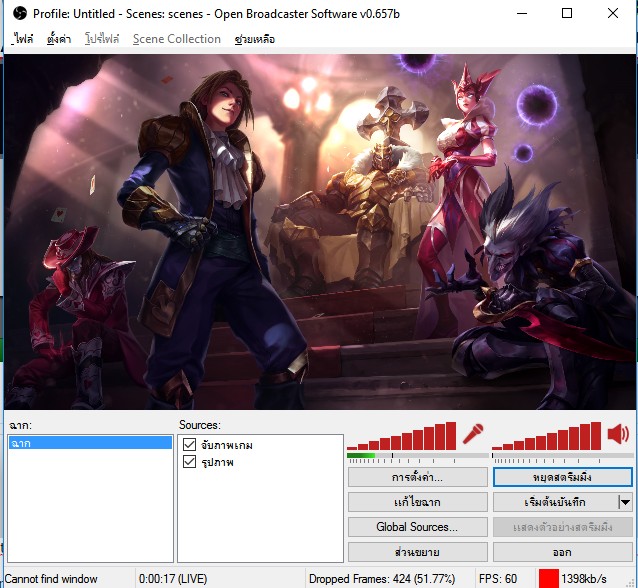Click the red bitrate status indicator
This screenshot has height=588, width=638.
(x=548, y=578)
